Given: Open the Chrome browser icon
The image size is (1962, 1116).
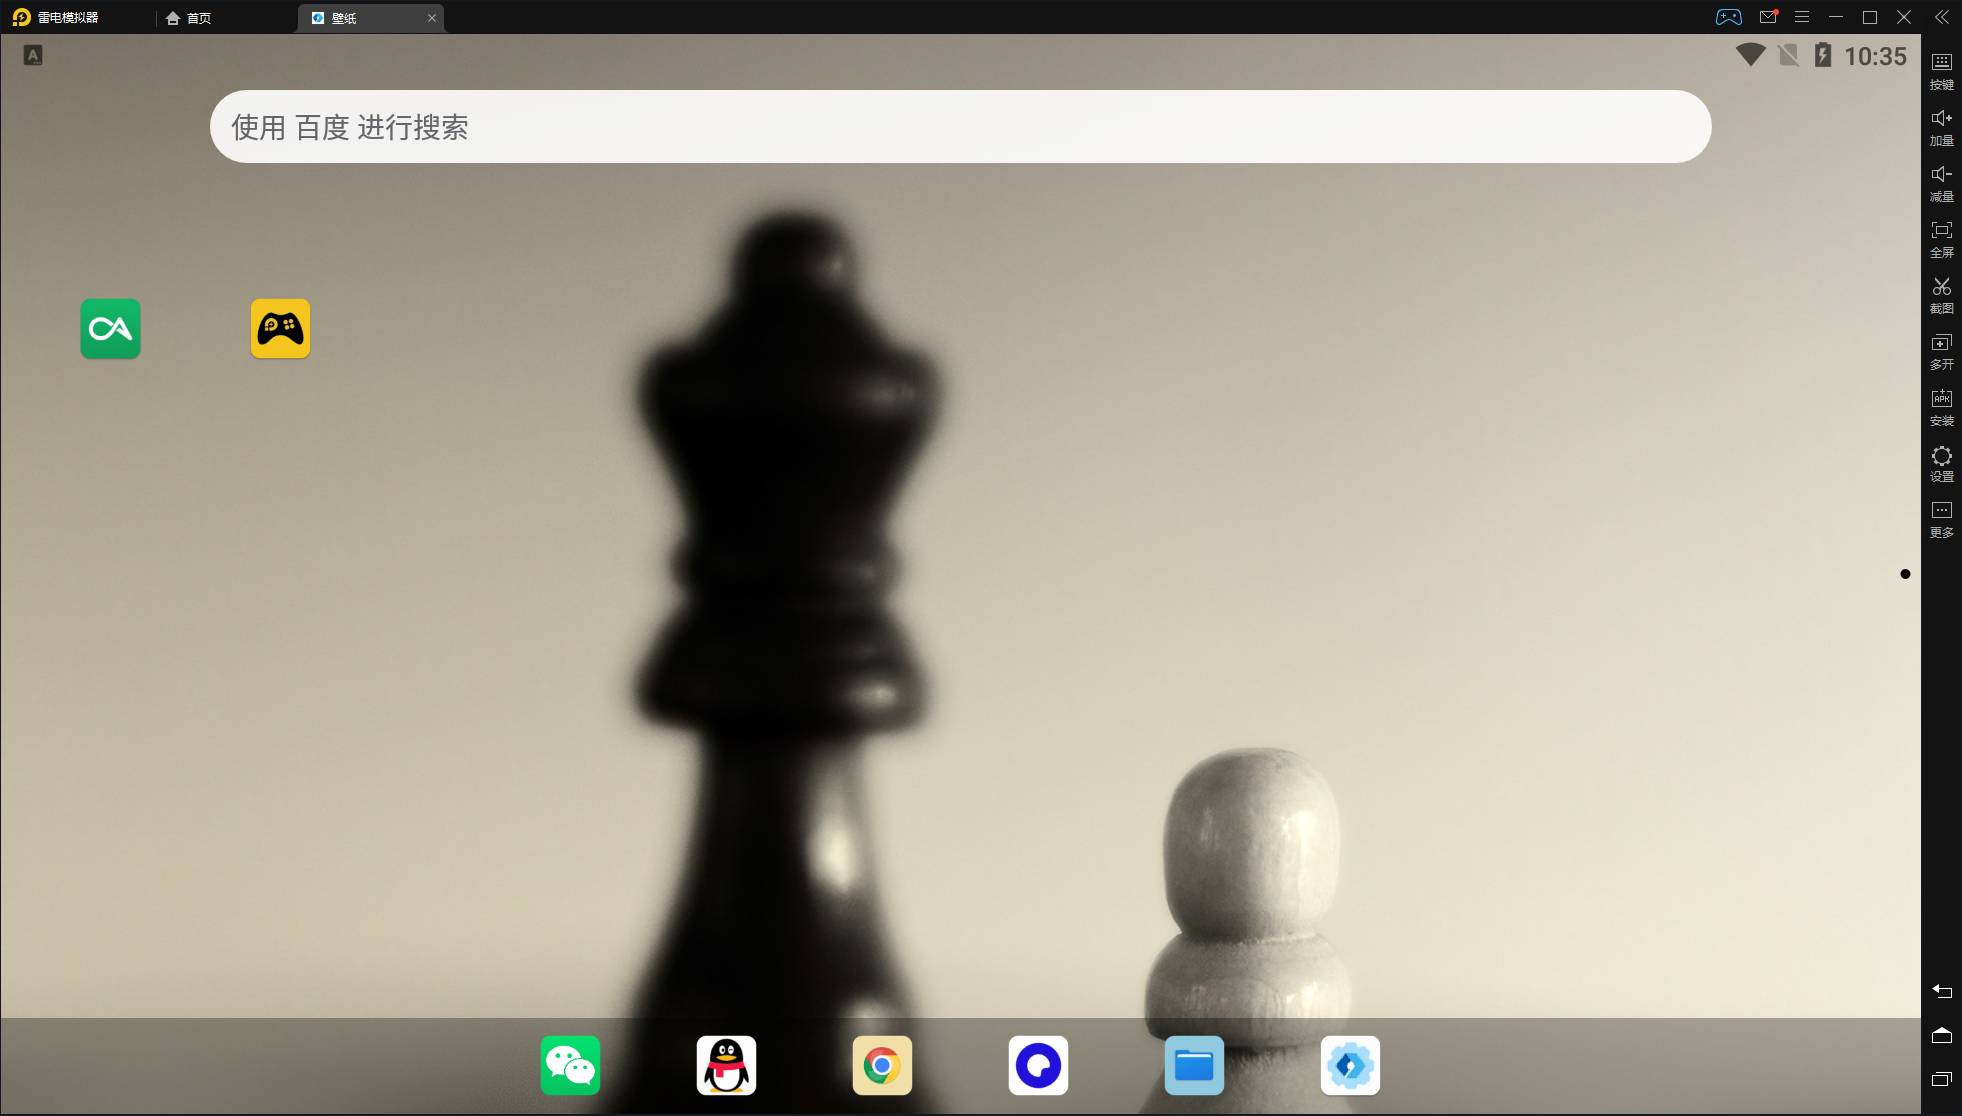Looking at the screenshot, I should point(882,1065).
